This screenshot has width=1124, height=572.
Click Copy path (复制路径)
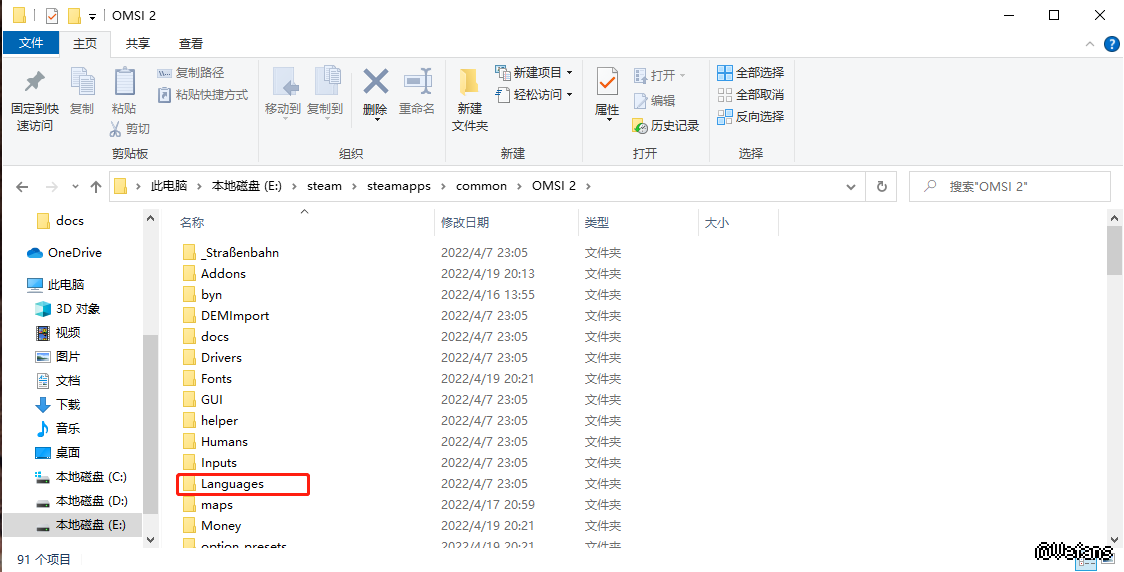(x=191, y=73)
